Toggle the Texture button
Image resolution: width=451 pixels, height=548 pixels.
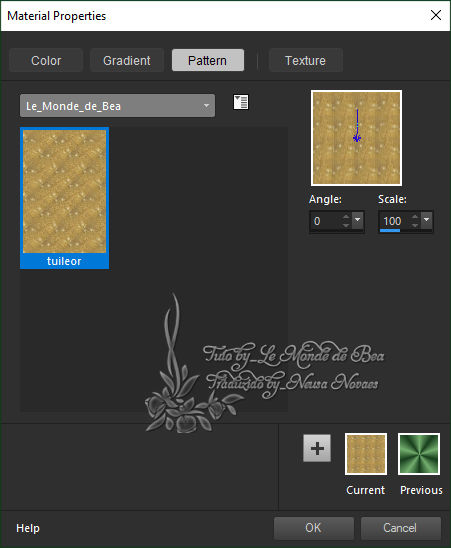tap(306, 60)
